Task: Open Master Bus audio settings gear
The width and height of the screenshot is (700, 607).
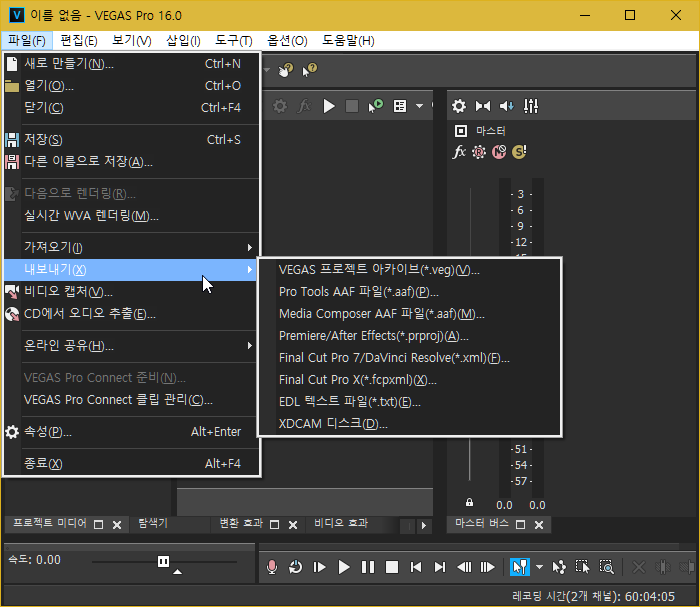Action: click(459, 106)
